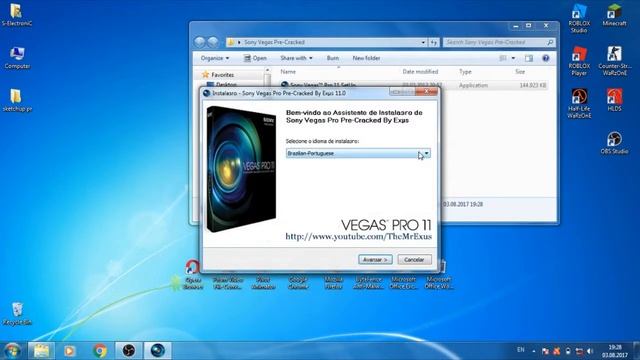Click the Explorer change view icon
This screenshot has width=640, height=360.
tap(503, 58)
